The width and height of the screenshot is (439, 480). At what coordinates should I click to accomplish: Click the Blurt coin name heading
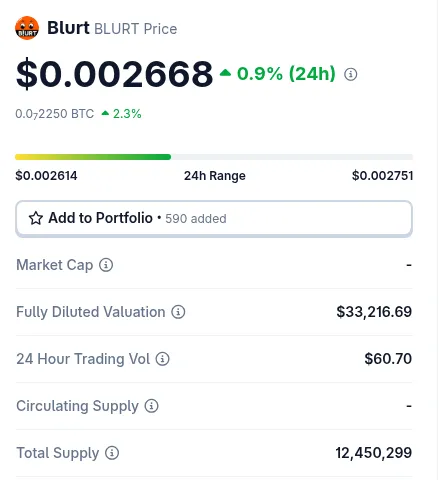coord(68,28)
